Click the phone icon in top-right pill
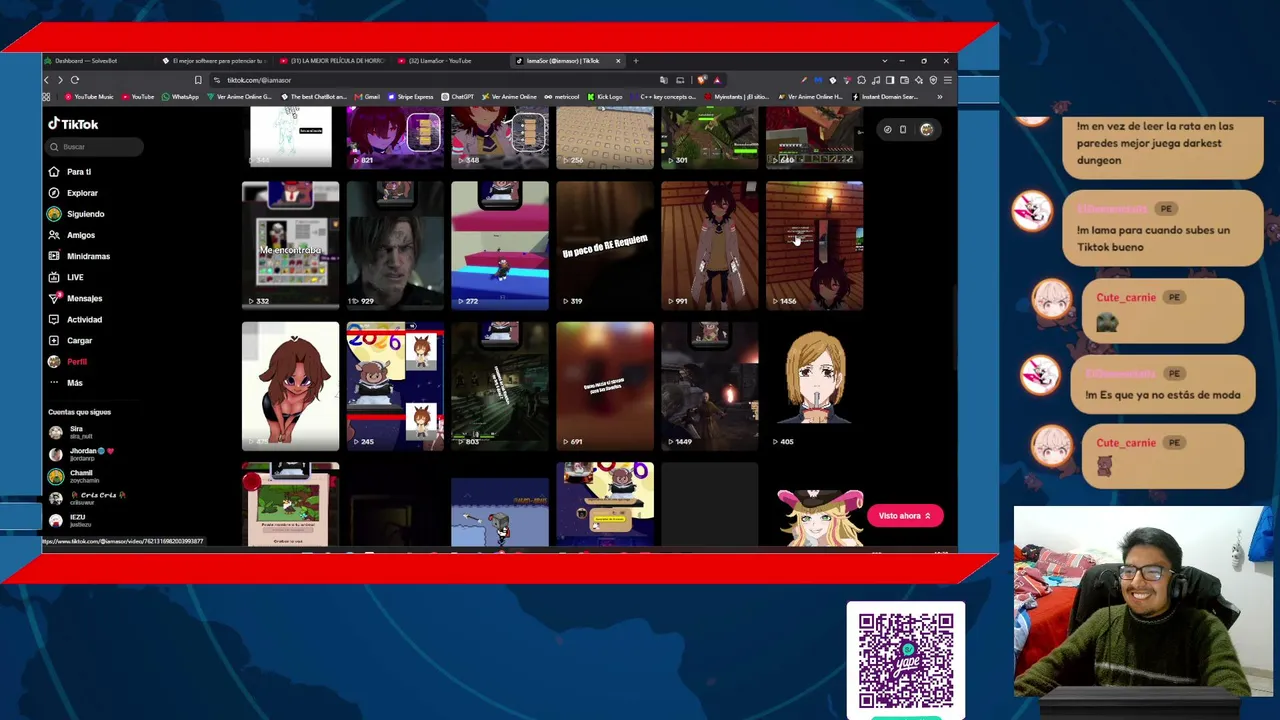 (x=903, y=129)
